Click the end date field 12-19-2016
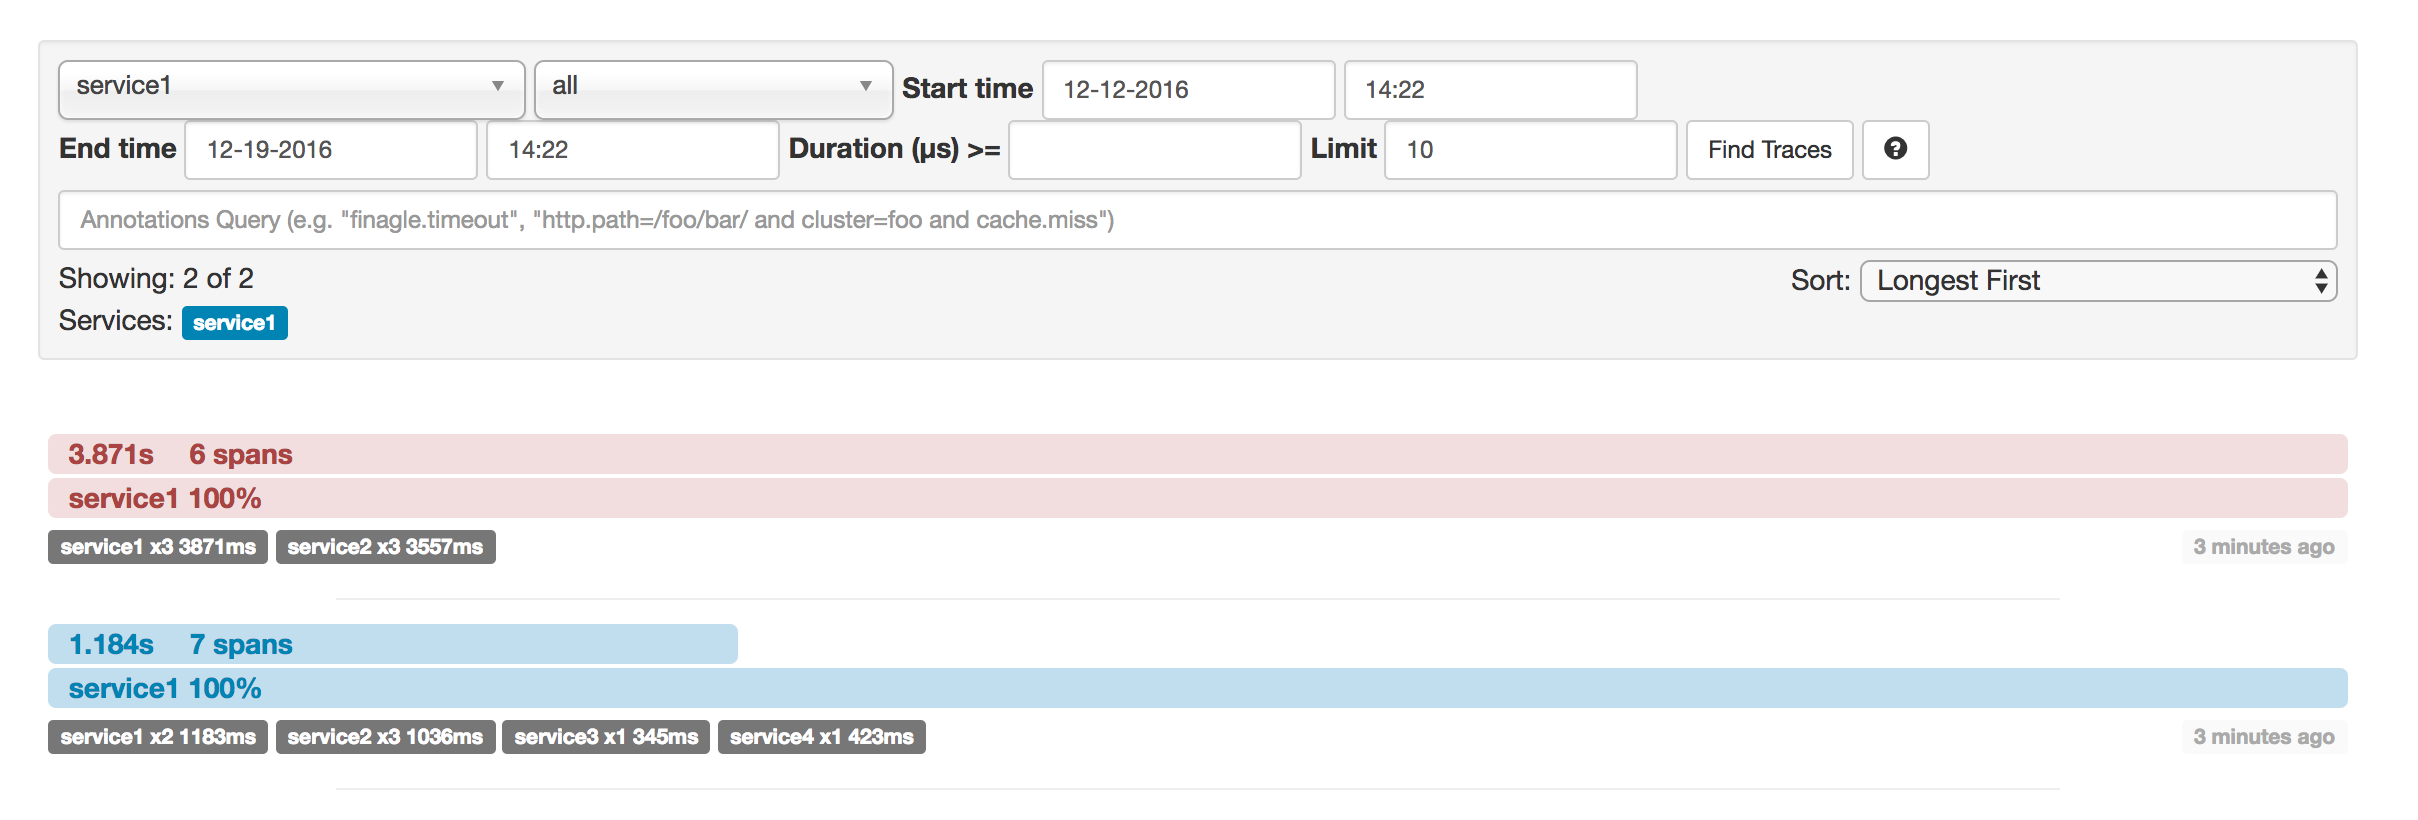2418x820 pixels. (x=330, y=150)
